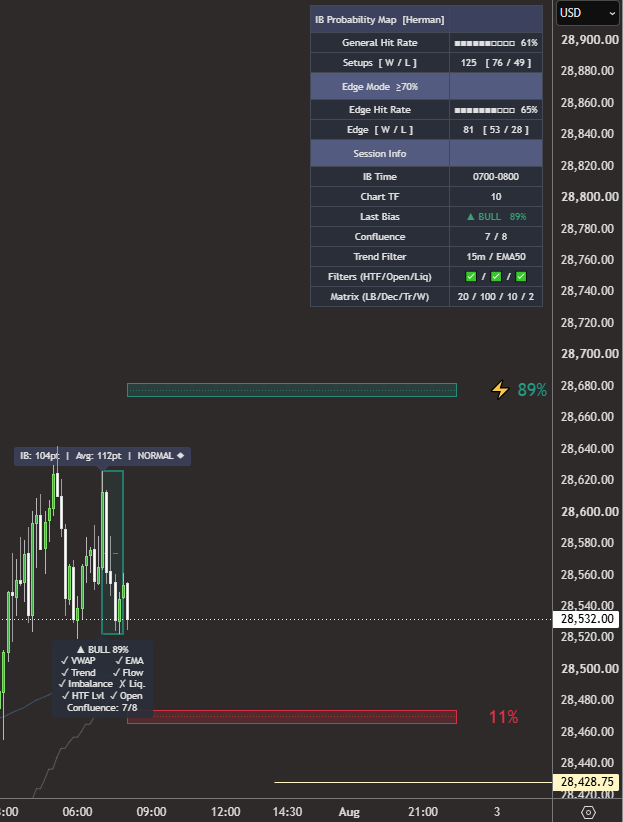This screenshot has width=623, height=822.
Task: Click Confluence: 7/8 text in tooltip
Action: (x=102, y=707)
